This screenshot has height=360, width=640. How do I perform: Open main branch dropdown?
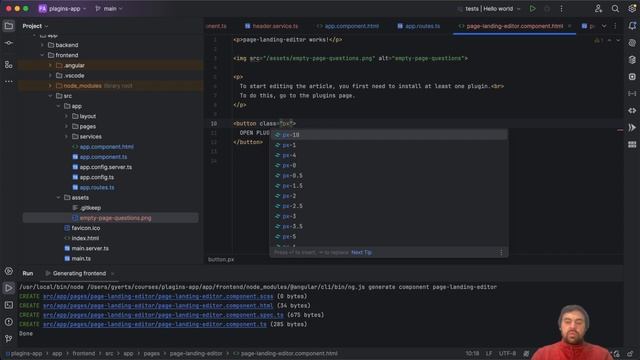coord(109,9)
